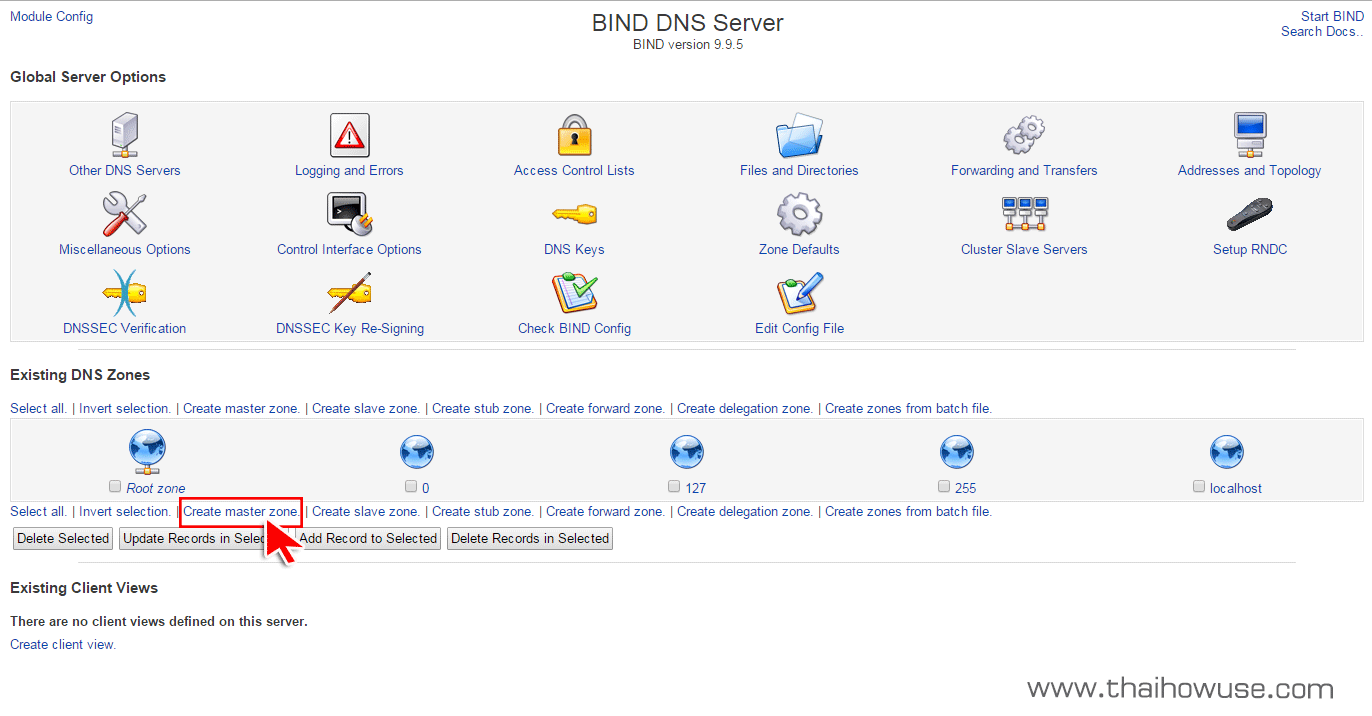Open the Zone Defaults gear icon
Image resolution: width=1372 pixels, height=716 pixels.
tap(799, 214)
